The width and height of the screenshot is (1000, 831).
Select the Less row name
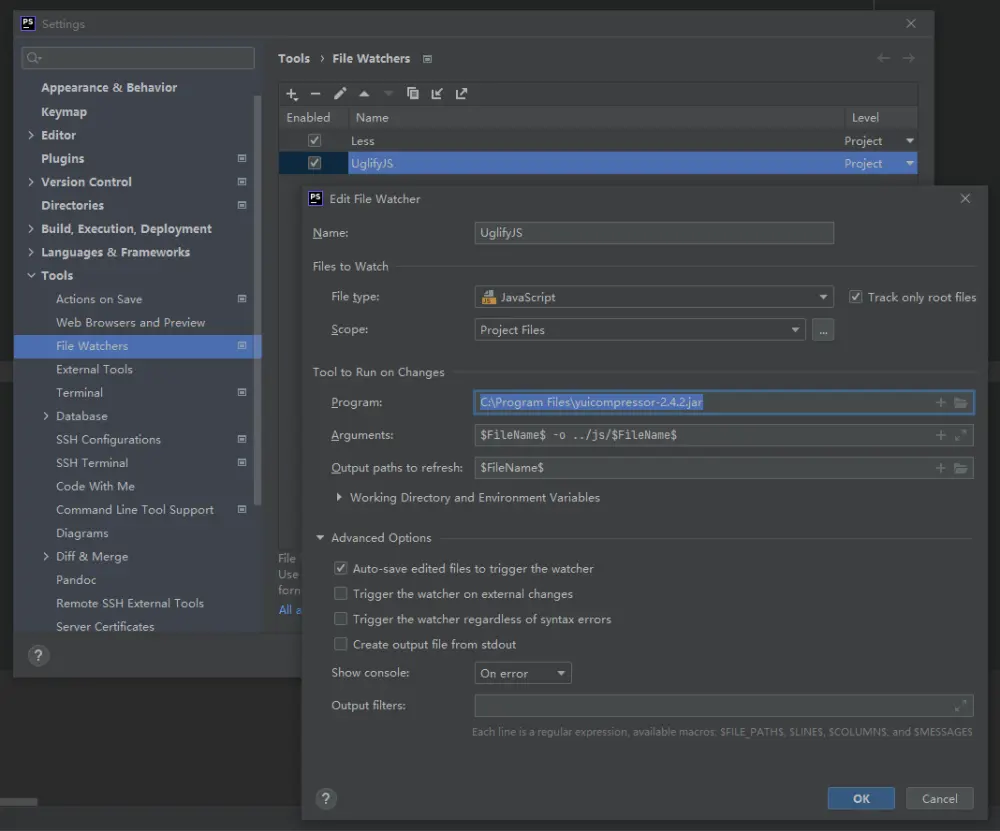[362, 141]
